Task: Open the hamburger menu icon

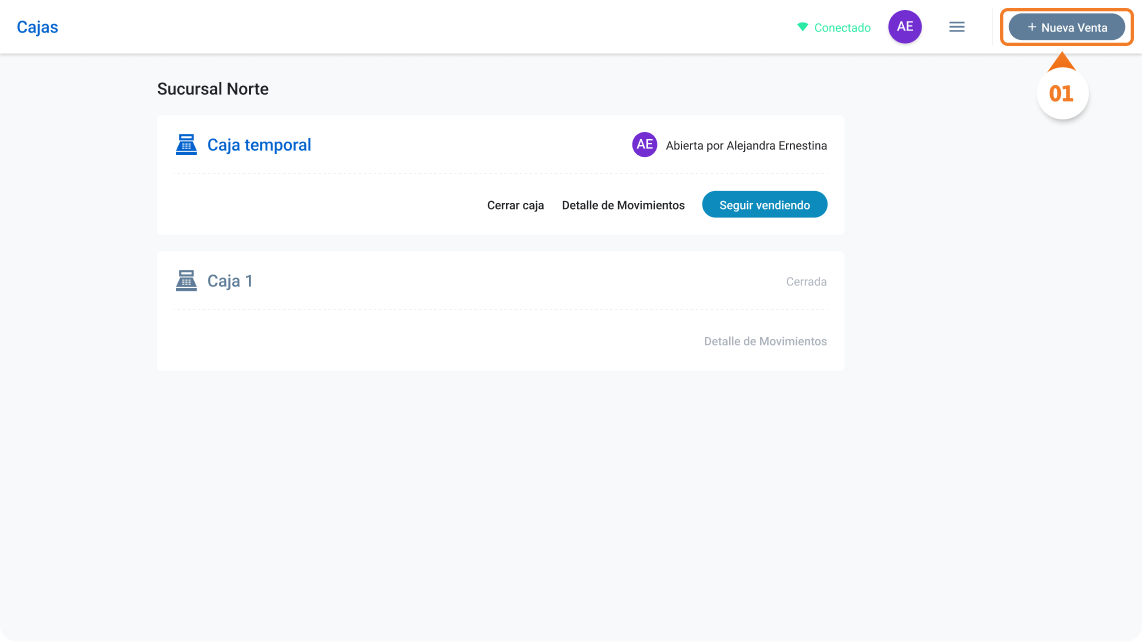Action: 957,27
